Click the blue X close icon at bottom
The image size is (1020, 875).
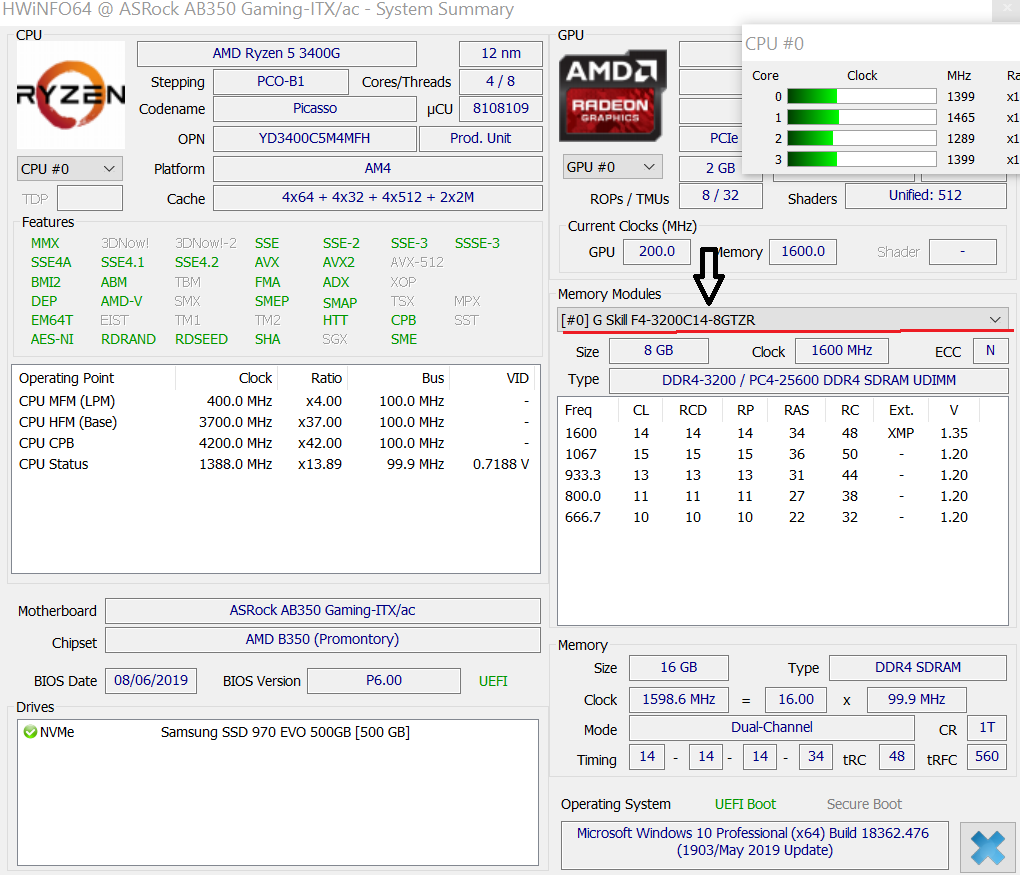tap(988, 848)
